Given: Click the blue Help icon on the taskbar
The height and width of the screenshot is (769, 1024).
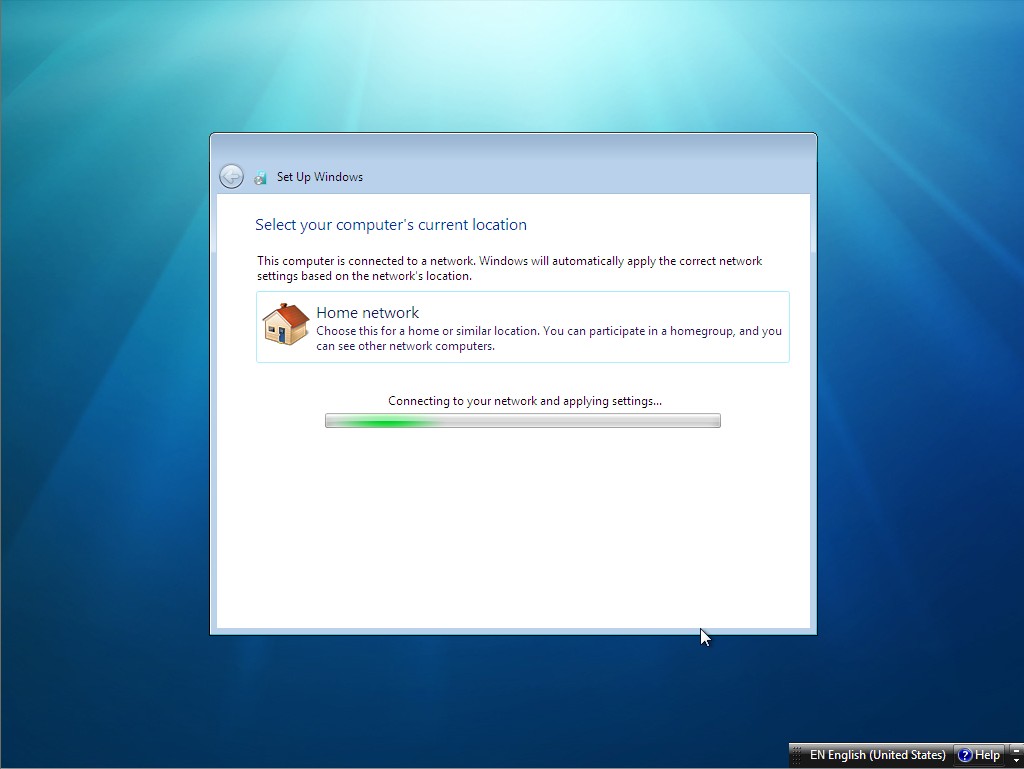Looking at the screenshot, I should click(963, 755).
